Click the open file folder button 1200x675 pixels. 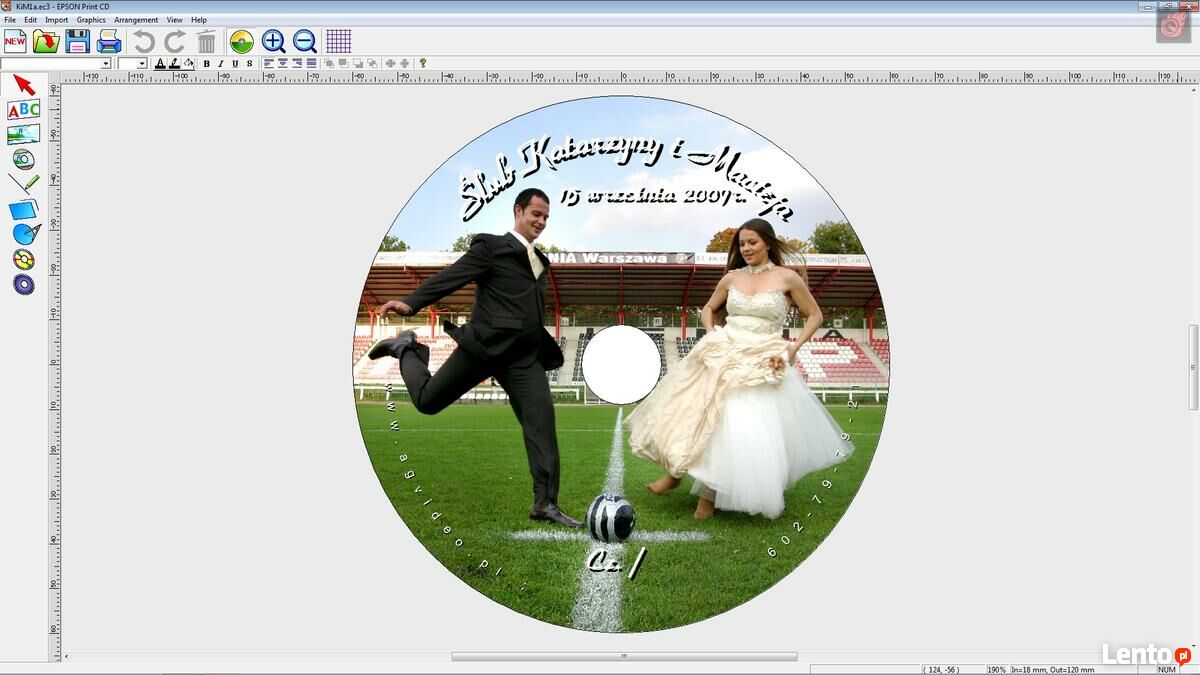pos(46,41)
